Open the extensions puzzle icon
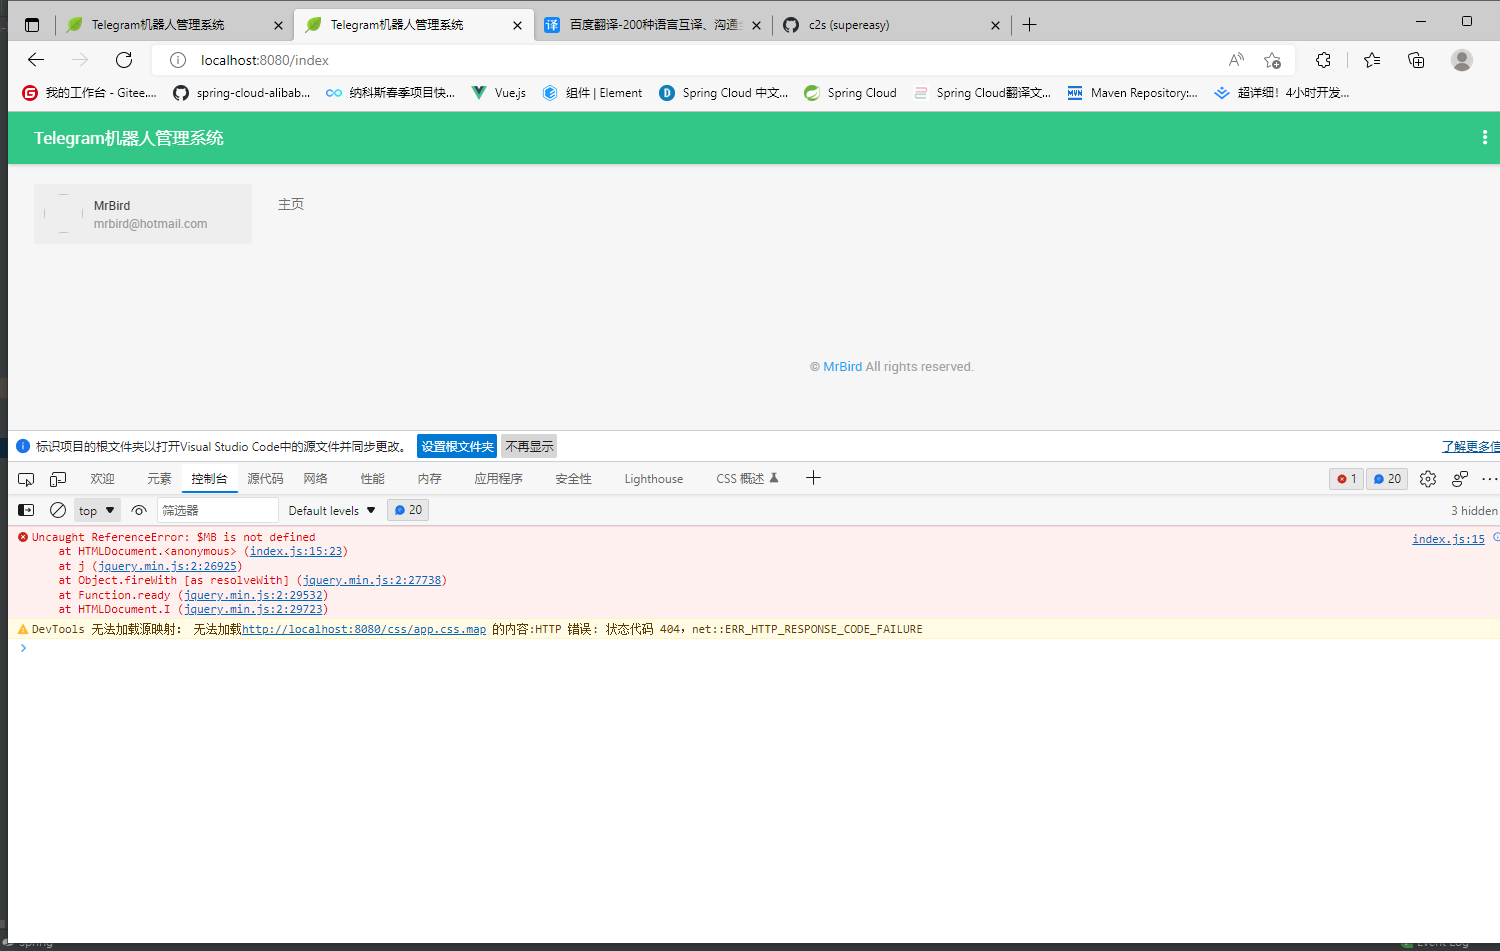 pyautogui.click(x=1323, y=60)
